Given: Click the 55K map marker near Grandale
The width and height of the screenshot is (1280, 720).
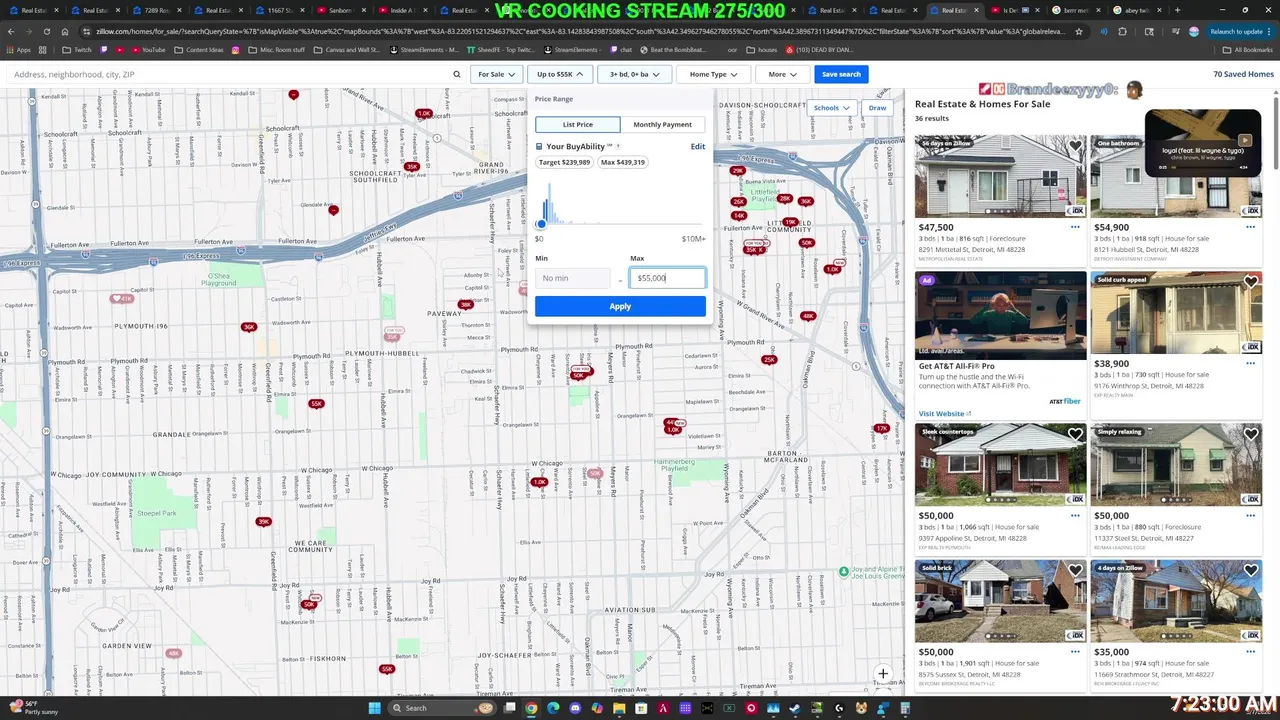Looking at the screenshot, I should [316, 404].
